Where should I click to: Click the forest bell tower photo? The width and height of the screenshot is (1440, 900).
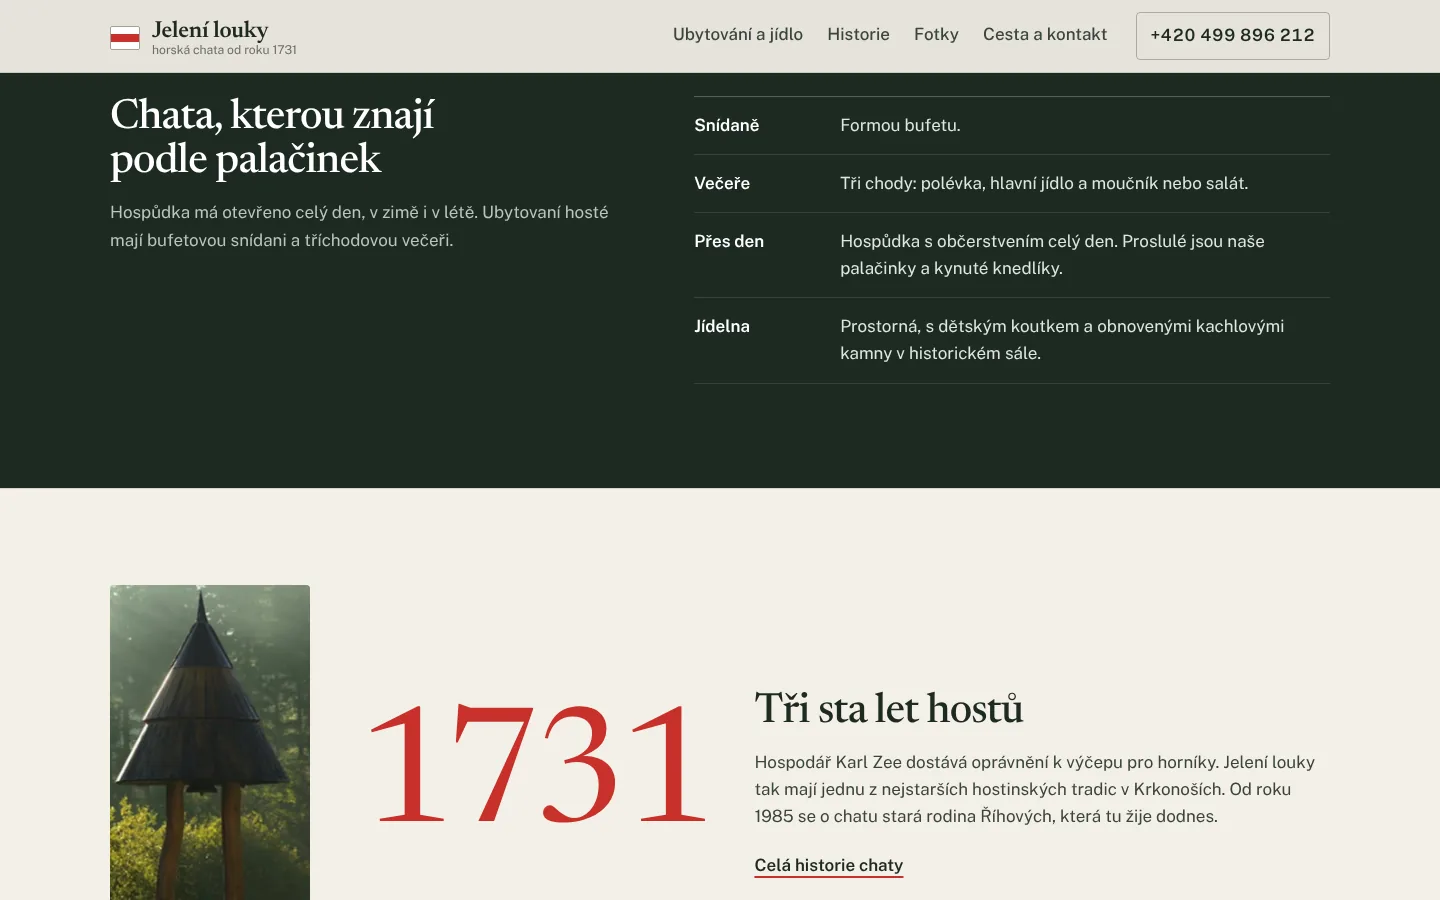tap(210, 742)
